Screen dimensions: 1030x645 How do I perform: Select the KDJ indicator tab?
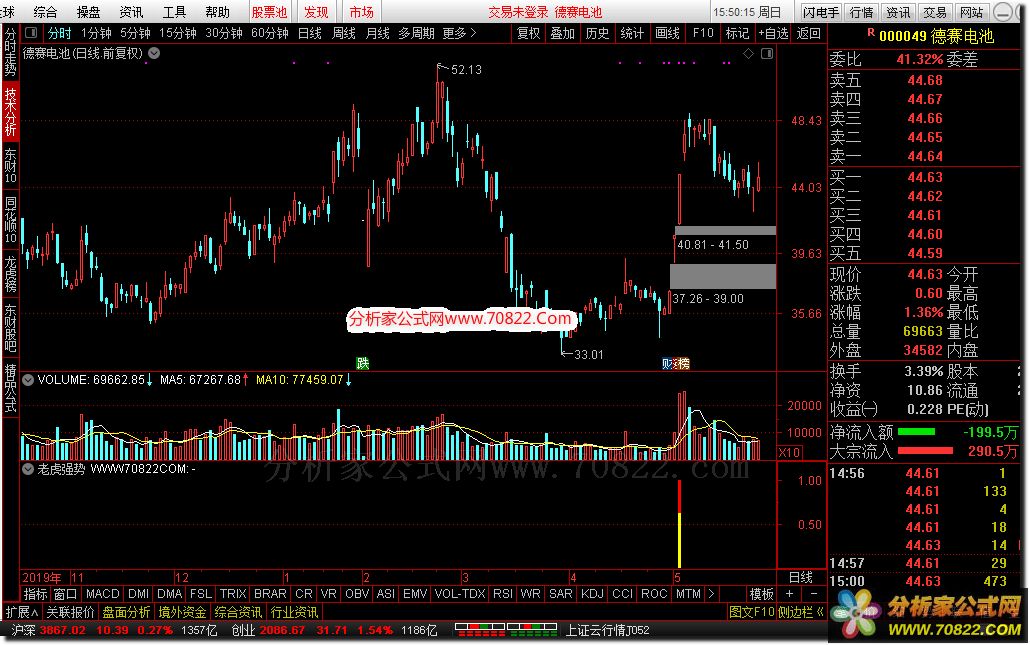pos(593,594)
